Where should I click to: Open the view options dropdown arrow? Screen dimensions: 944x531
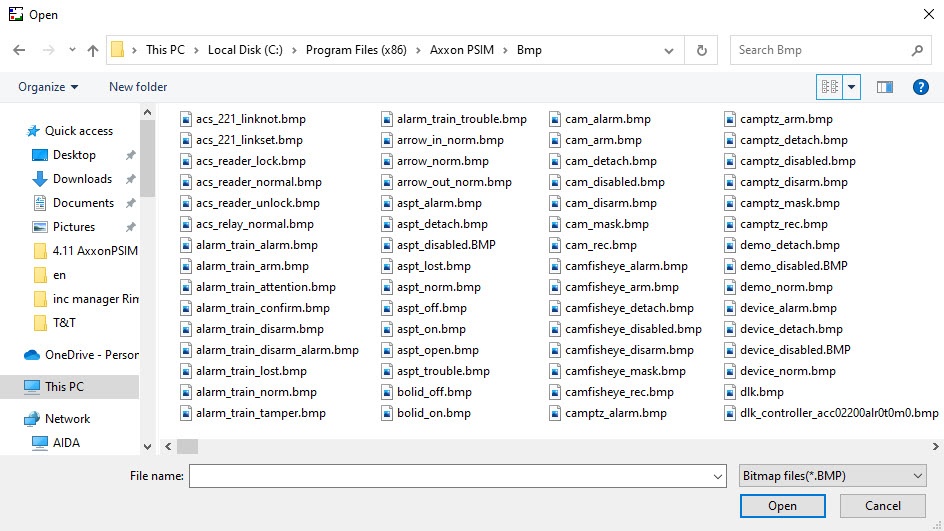852,87
